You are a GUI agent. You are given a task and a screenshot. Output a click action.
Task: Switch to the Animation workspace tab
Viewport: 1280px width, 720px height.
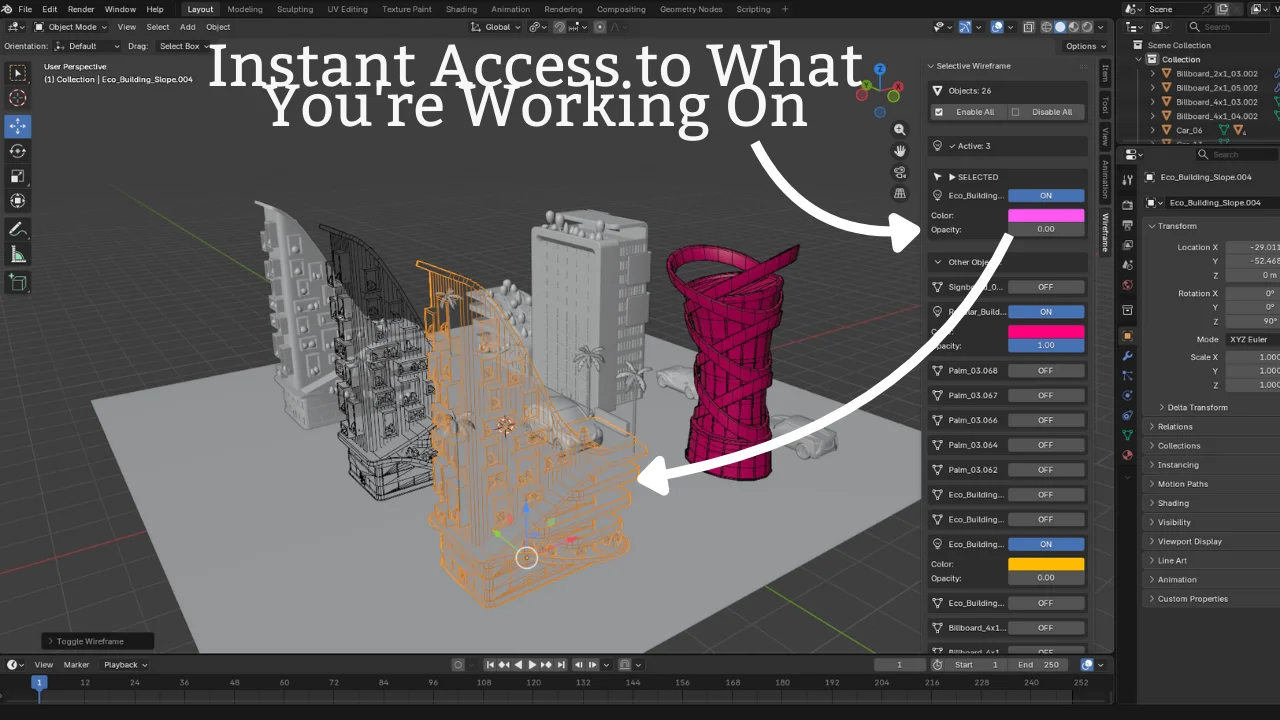(x=510, y=9)
